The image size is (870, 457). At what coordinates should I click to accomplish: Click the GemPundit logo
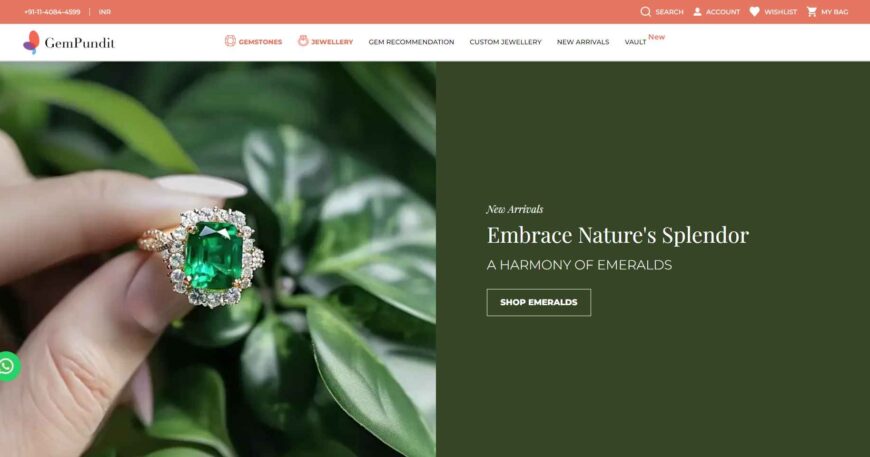(x=69, y=43)
